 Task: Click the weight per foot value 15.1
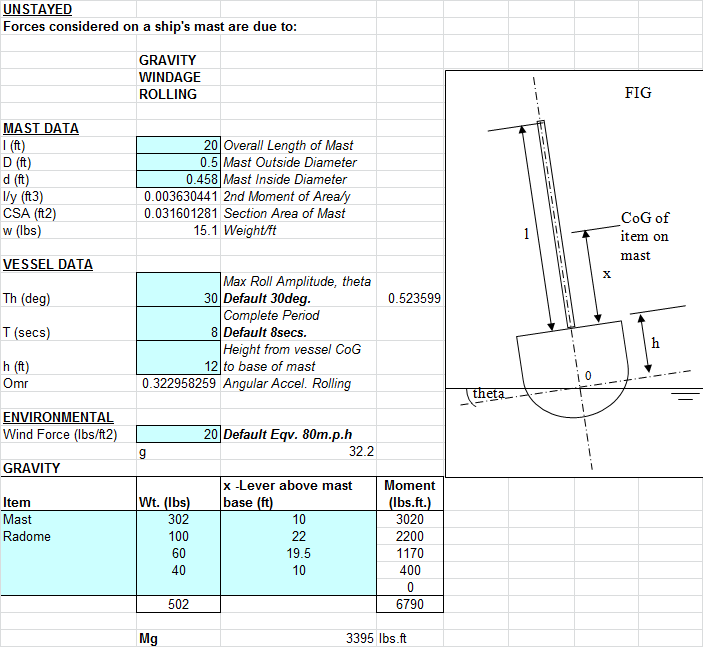[x=205, y=230]
